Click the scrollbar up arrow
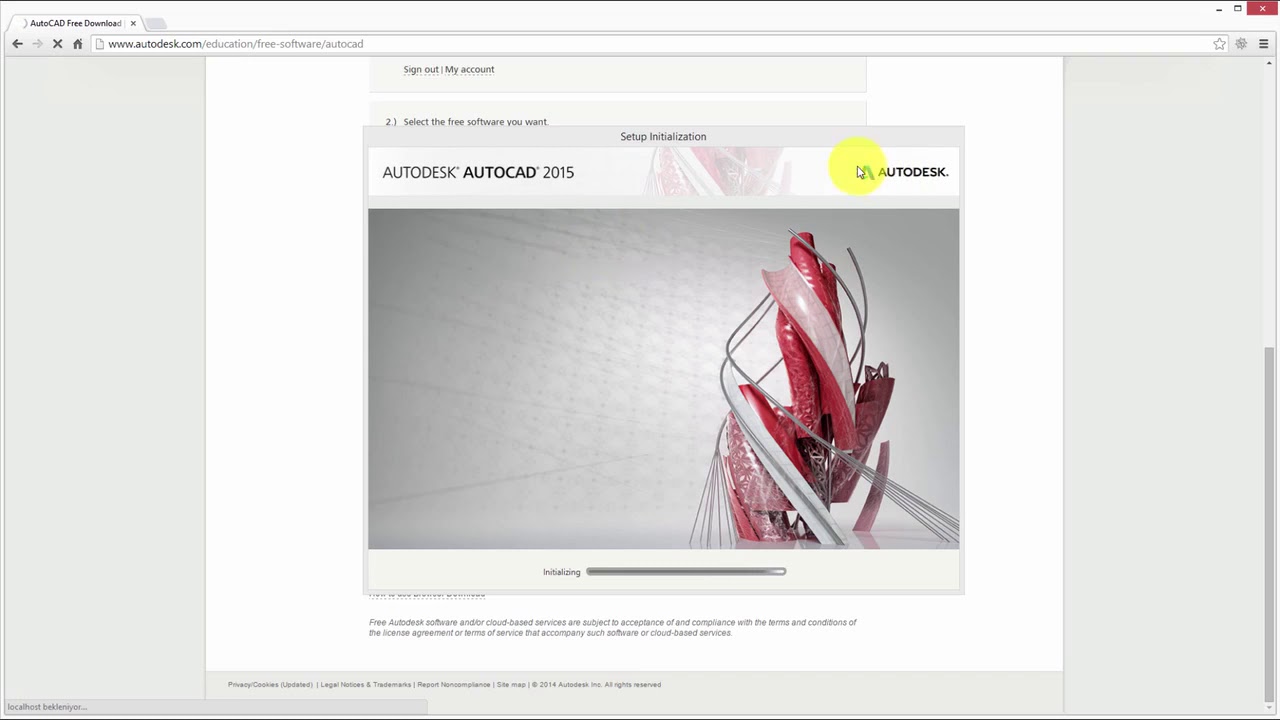The height and width of the screenshot is (720, 1280). click(1270, 63)
